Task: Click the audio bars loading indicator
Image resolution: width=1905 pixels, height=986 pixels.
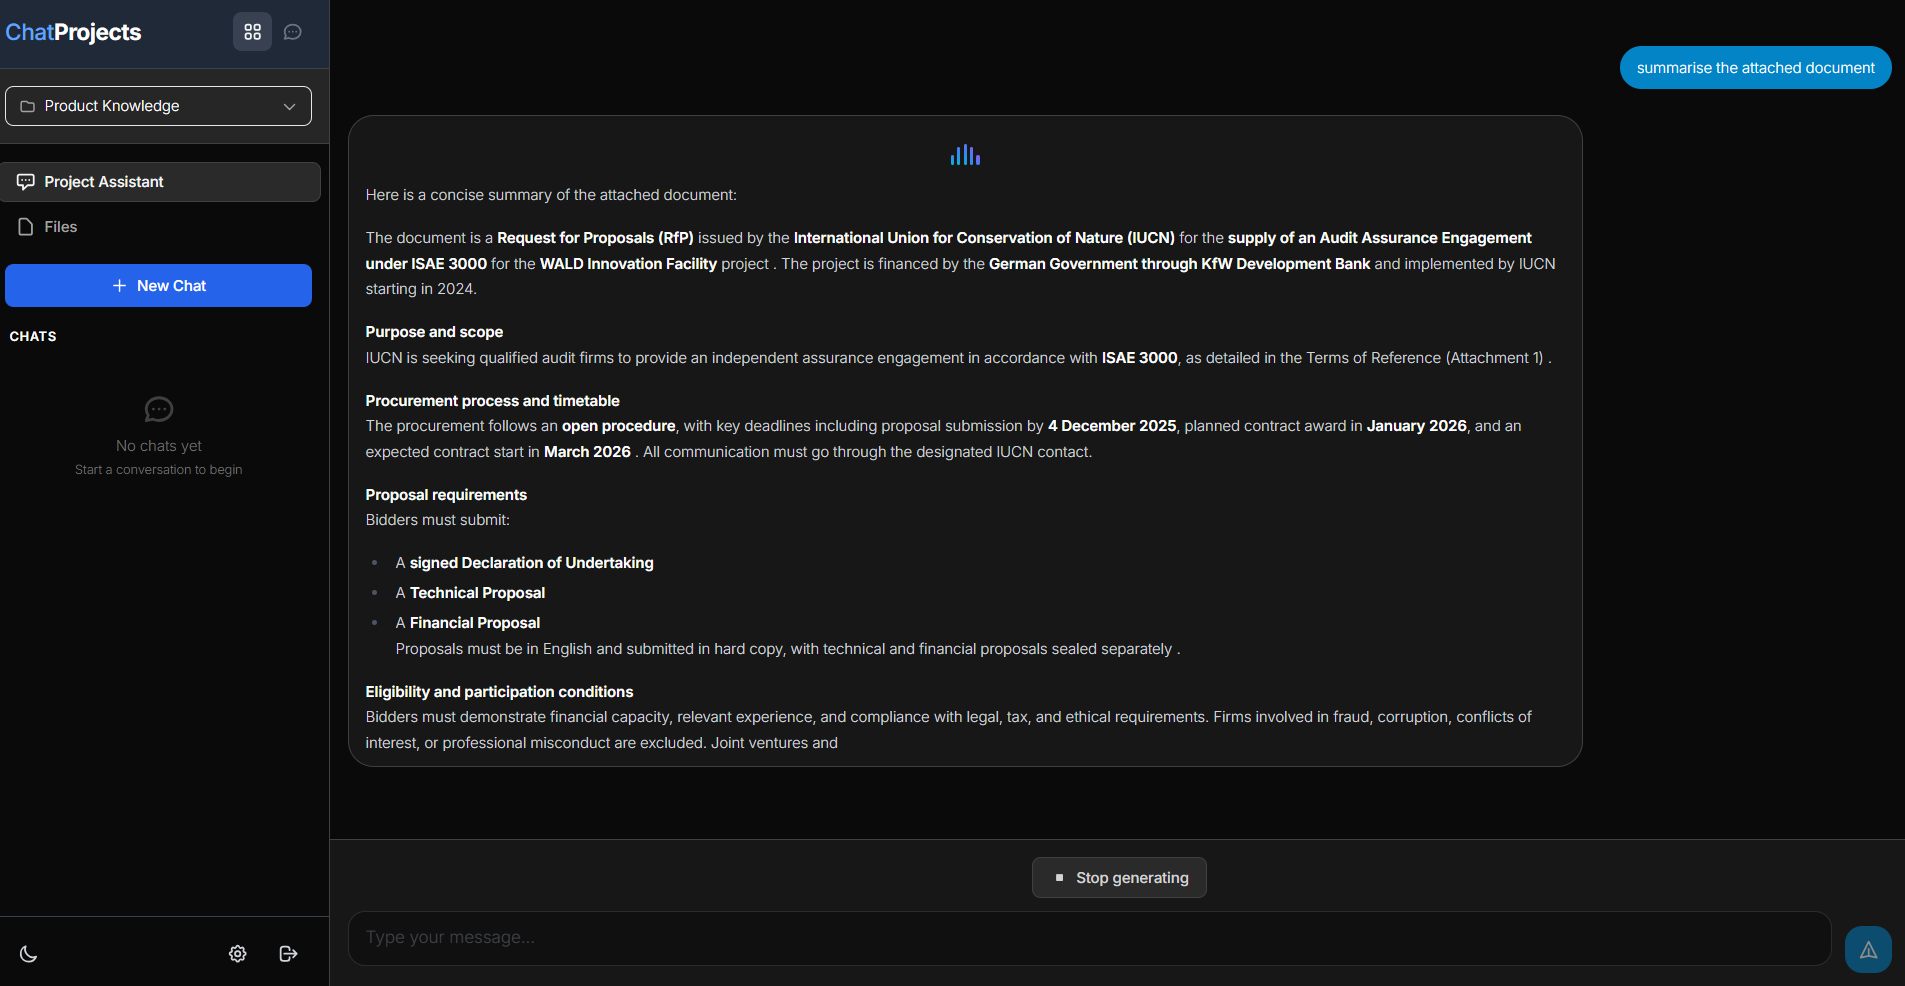Action: (x=965, y=155)
